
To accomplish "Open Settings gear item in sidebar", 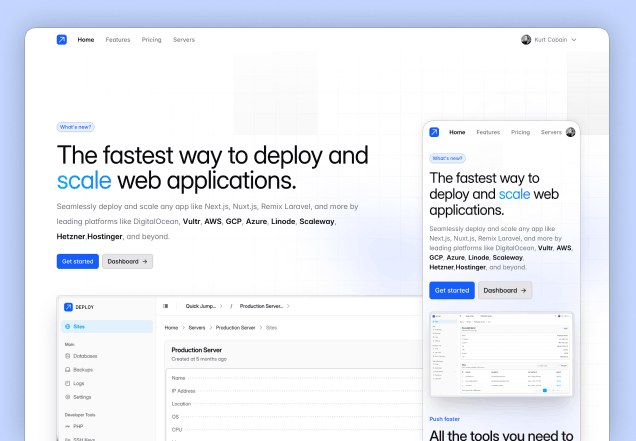I will point(78,397).
